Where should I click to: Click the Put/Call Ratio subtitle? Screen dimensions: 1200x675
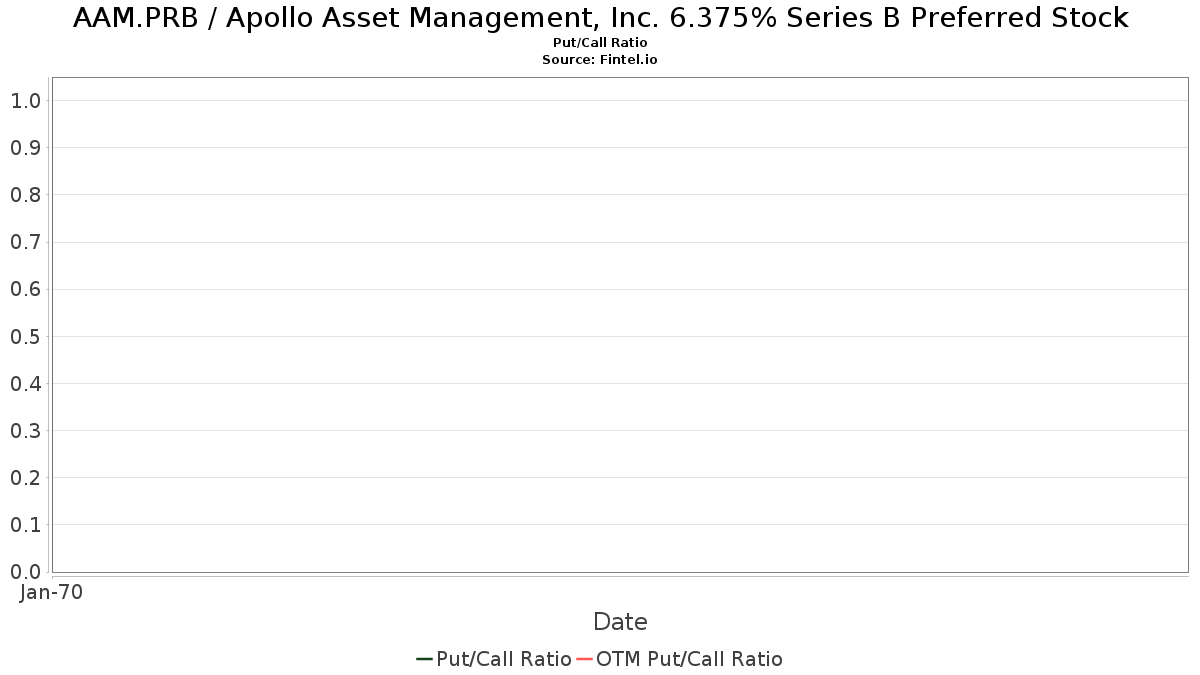point(600,43)
